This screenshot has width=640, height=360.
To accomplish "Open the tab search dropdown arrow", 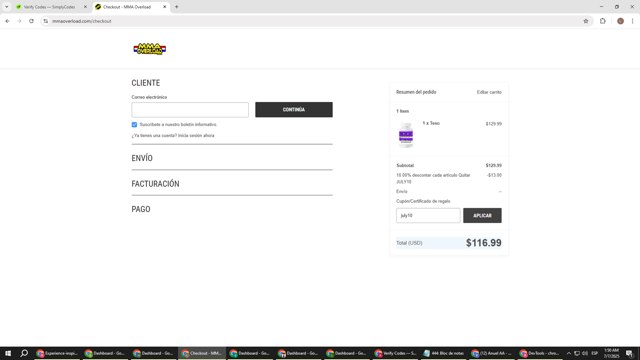I will pos(7,7).
